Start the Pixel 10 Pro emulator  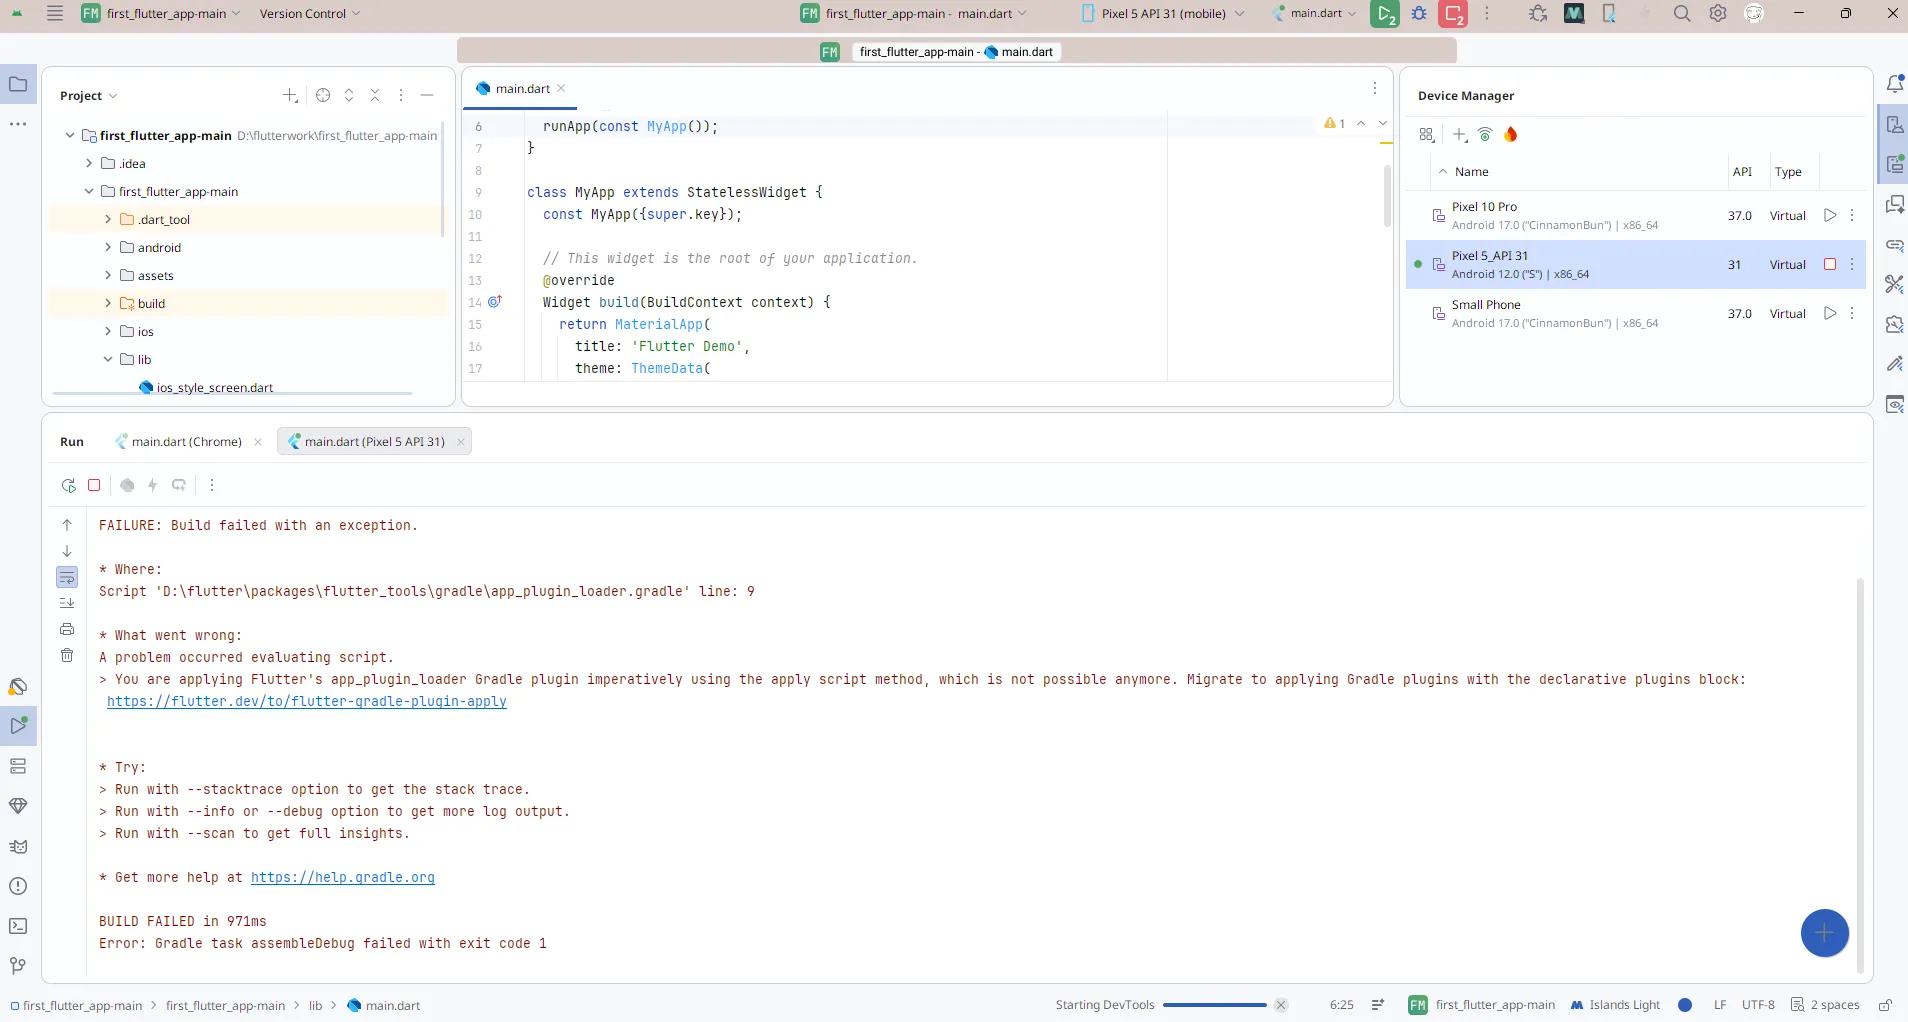coord(1830,216)
